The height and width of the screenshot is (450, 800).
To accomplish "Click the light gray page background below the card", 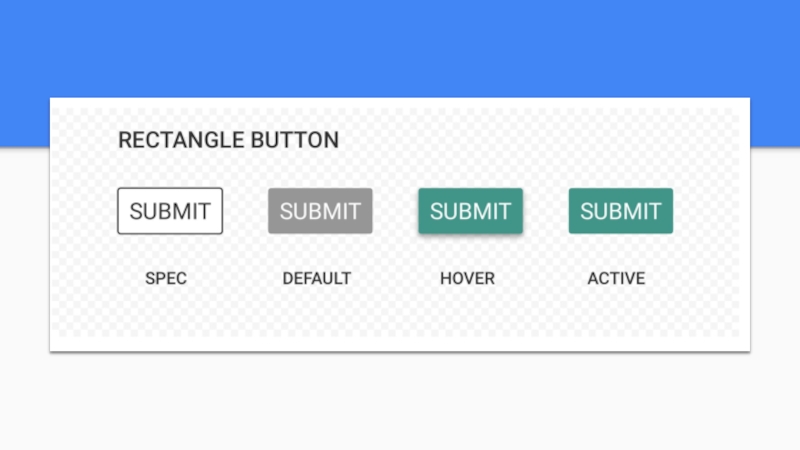I will coord(400,402).
